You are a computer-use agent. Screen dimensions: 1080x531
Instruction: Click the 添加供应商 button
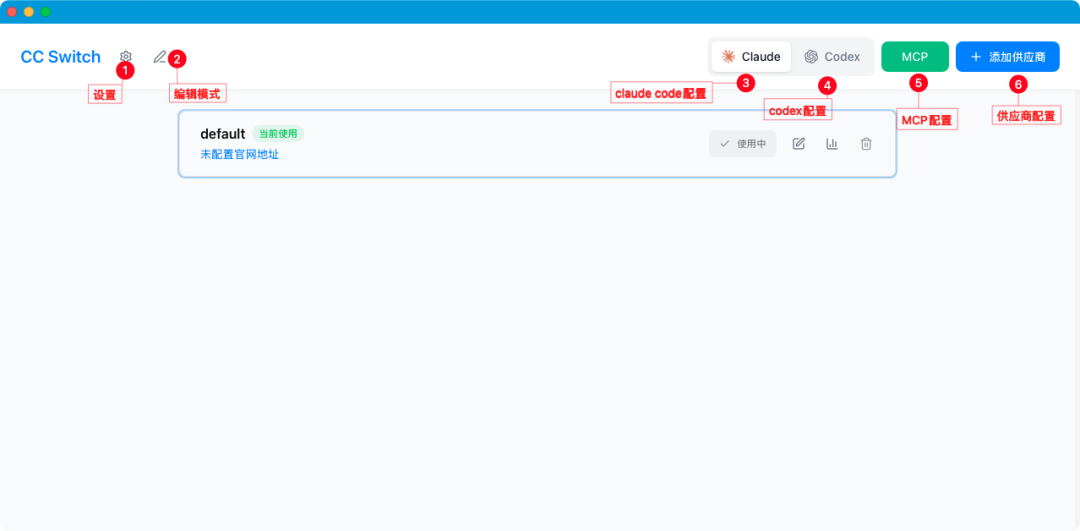[1007, 57]
